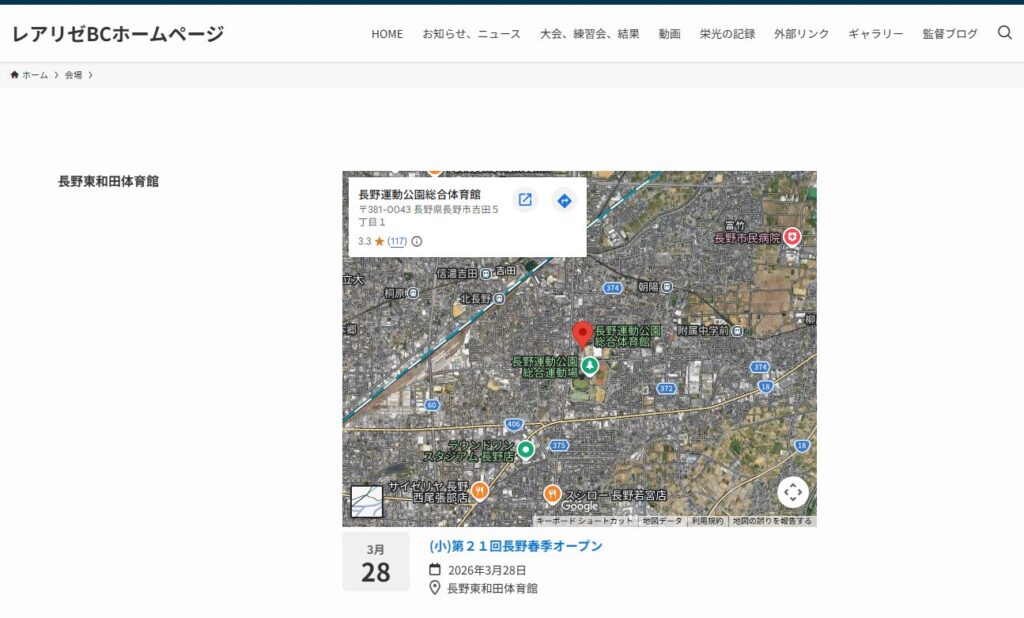The width and height of the screenshot is (1024, 618).
Task: Click the 117 reviews link
Action: point(397,241)
